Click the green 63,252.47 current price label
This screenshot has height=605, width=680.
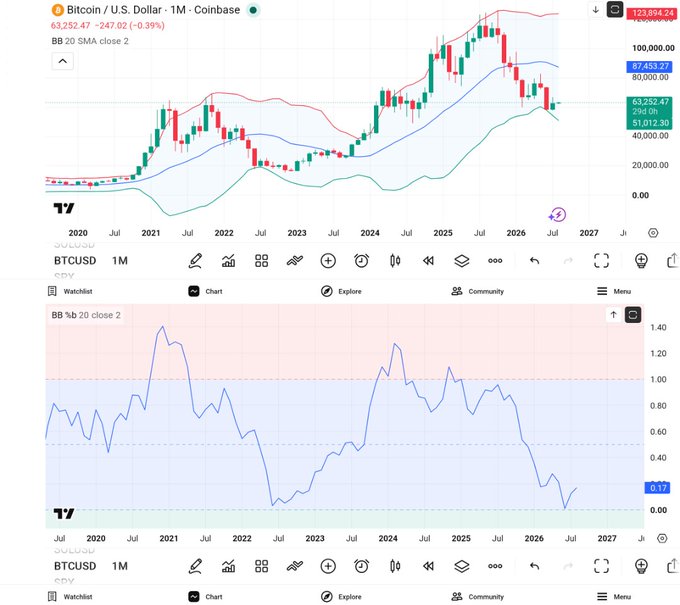click(x=650, y=102)
